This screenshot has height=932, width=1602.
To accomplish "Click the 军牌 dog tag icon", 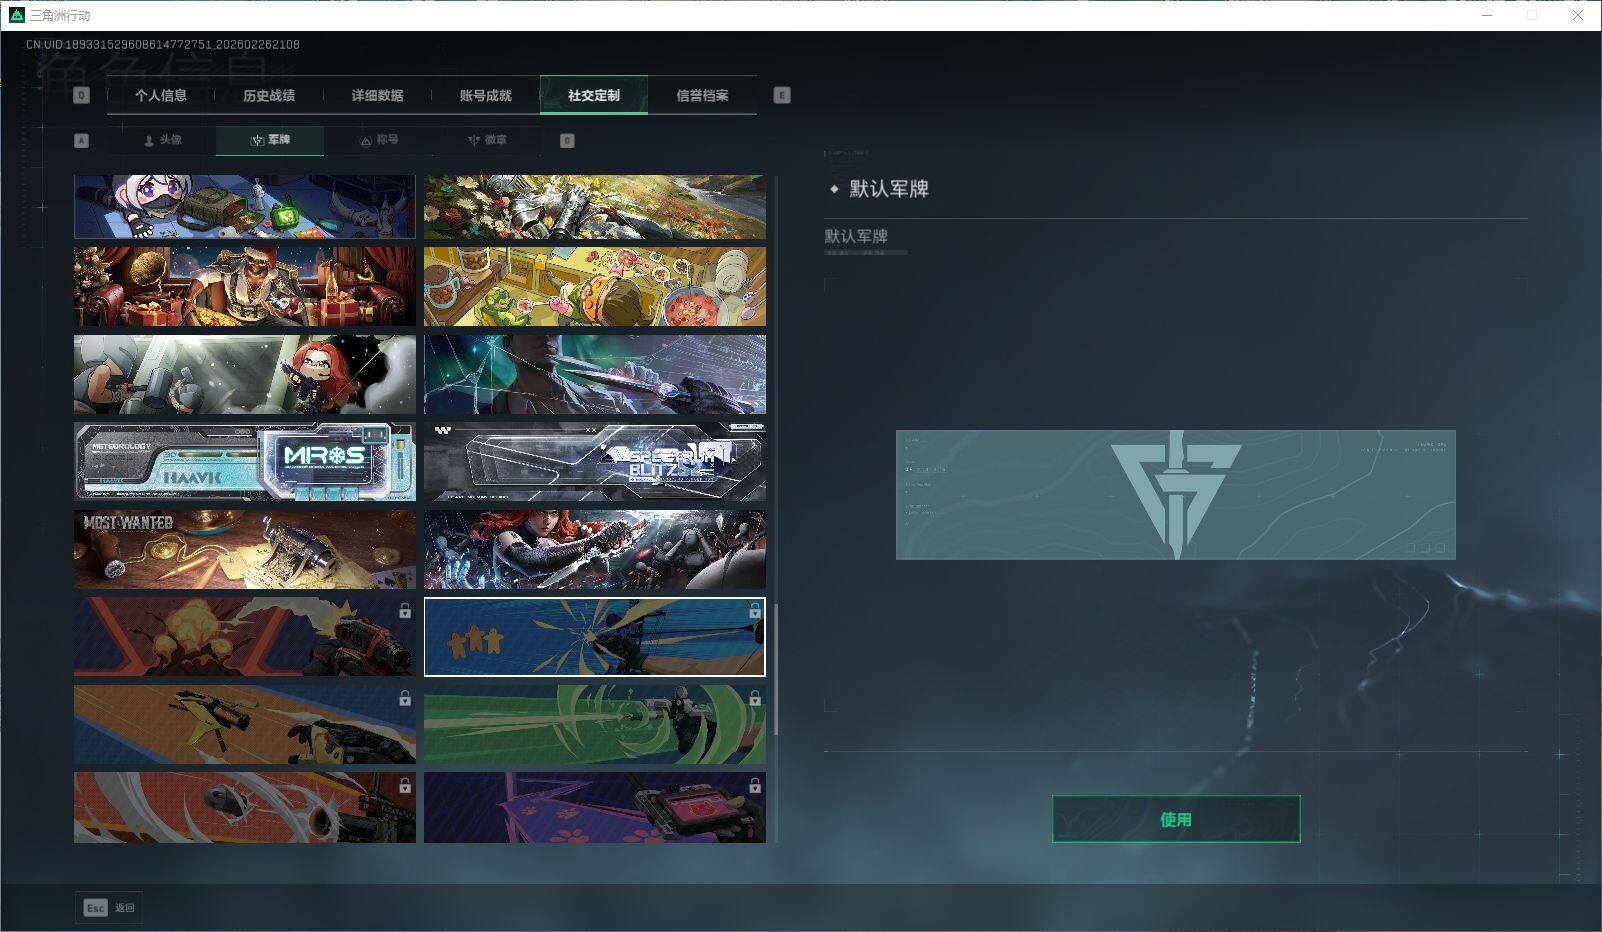I will coord(257,141).
